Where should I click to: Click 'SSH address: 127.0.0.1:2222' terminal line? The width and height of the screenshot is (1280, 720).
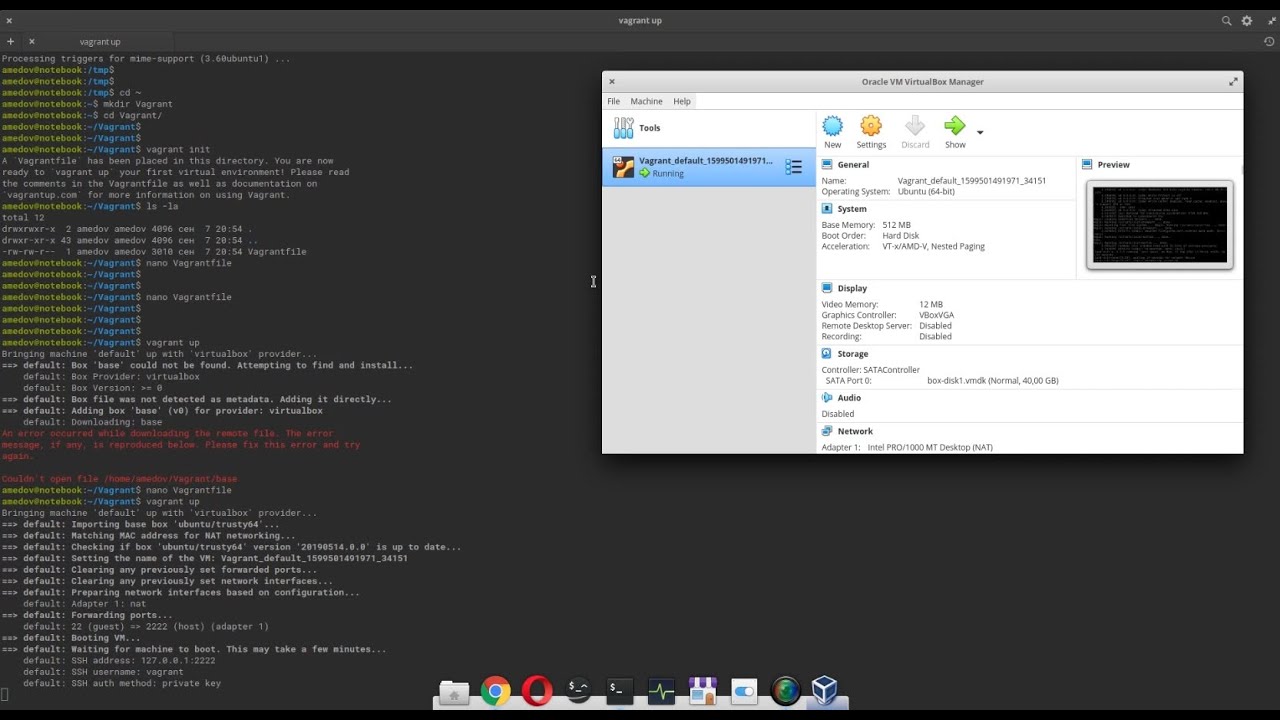pos(119,661)
